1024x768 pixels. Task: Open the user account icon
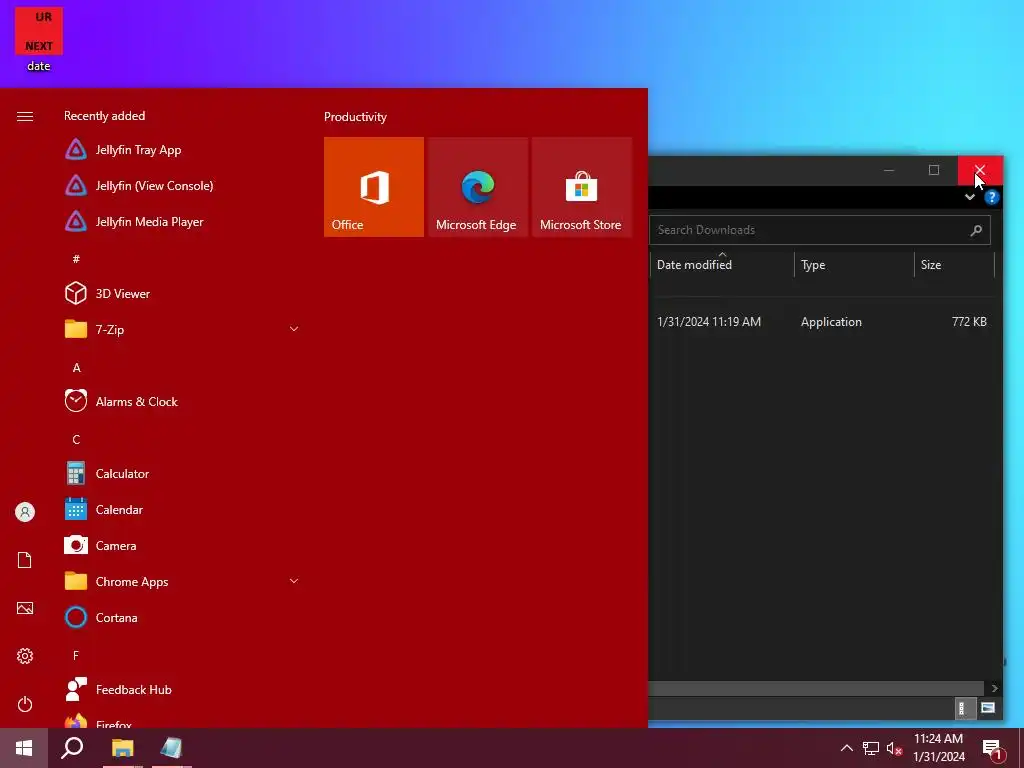[25, 512]
